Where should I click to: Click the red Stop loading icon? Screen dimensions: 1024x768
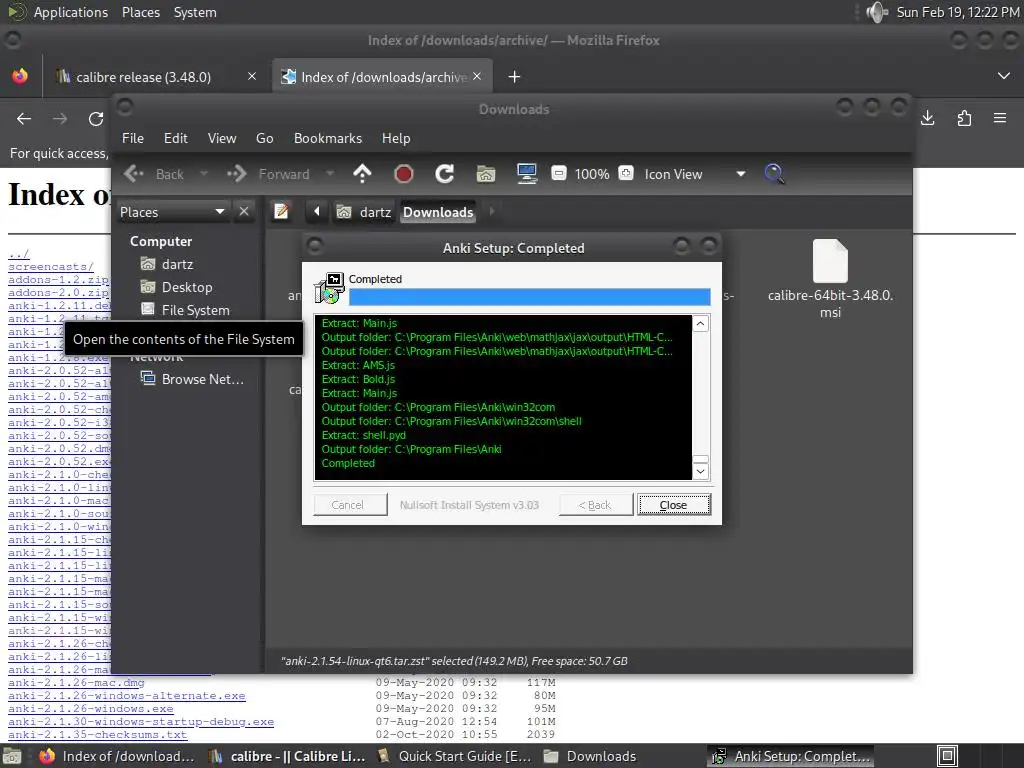[404, 174]
